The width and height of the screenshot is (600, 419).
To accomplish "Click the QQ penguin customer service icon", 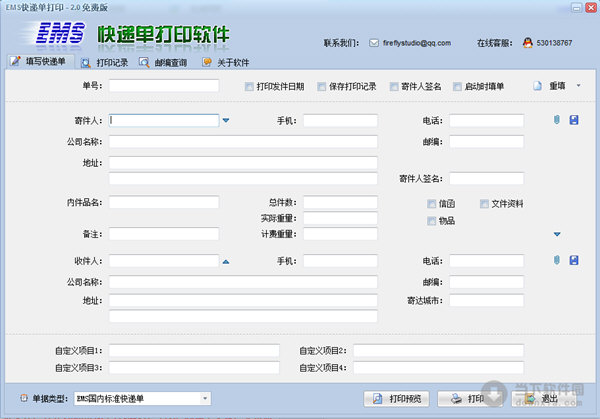I will 528,43.
